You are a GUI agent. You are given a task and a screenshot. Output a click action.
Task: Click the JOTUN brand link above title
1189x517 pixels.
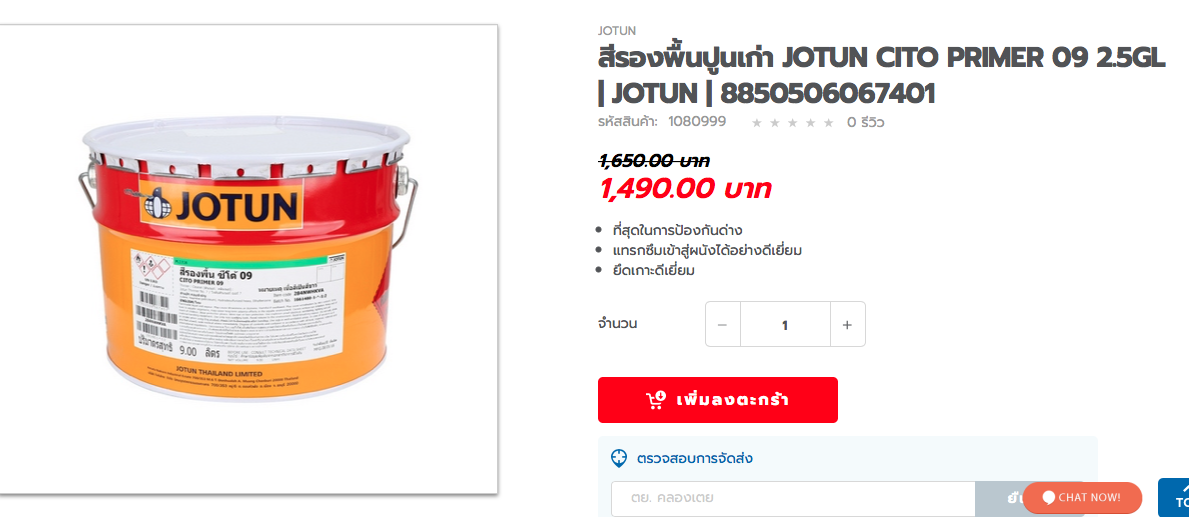click(616, 31)
